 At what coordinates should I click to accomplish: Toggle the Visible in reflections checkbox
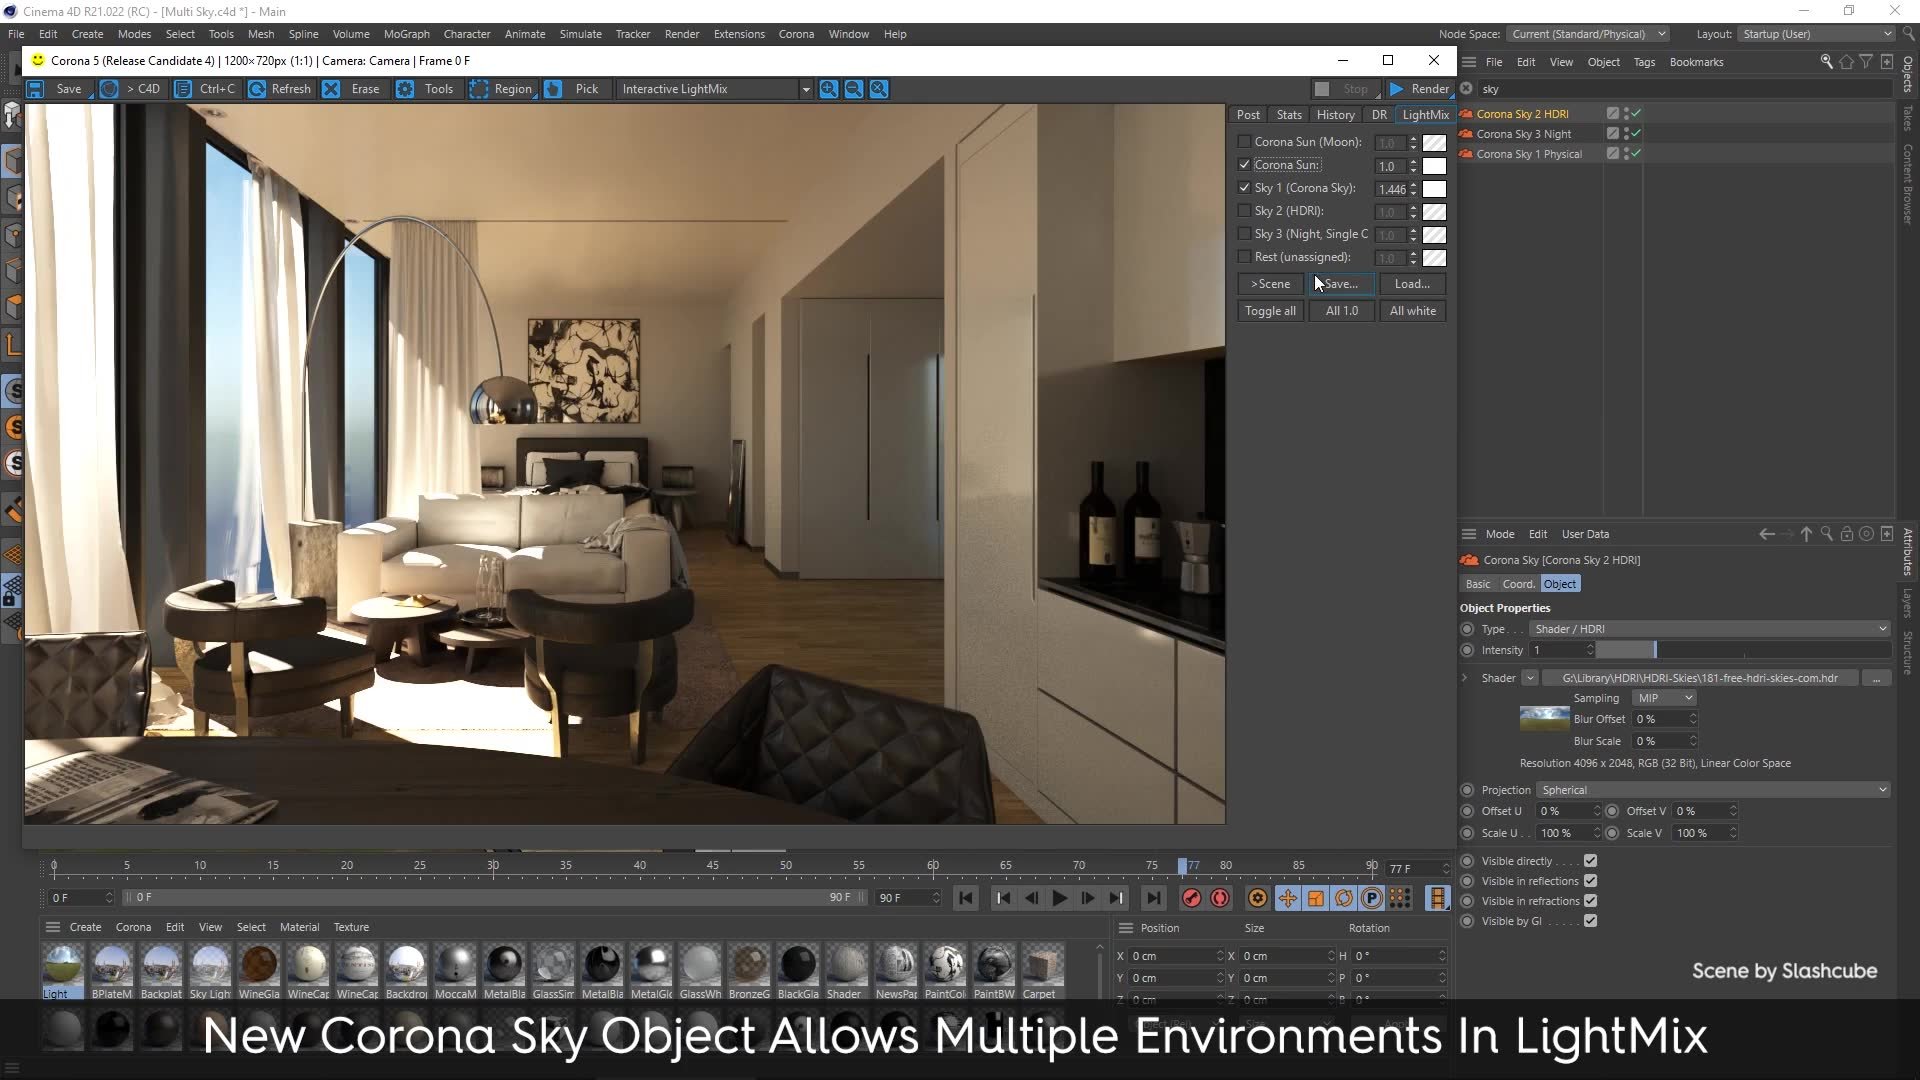[x=1590, y=881]
